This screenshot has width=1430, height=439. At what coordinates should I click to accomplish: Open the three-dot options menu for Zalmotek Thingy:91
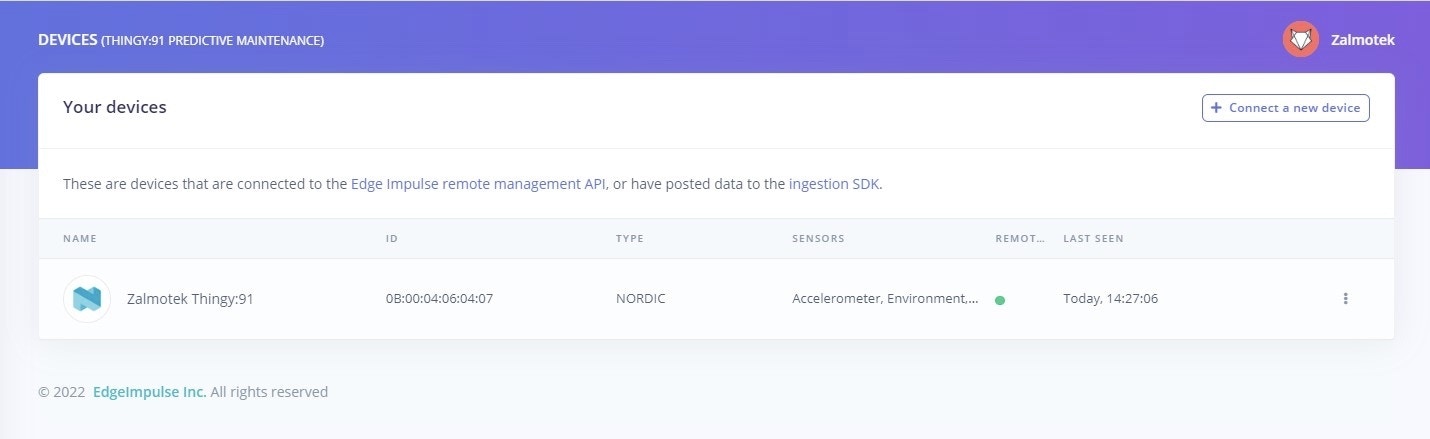pos(1345,298)
